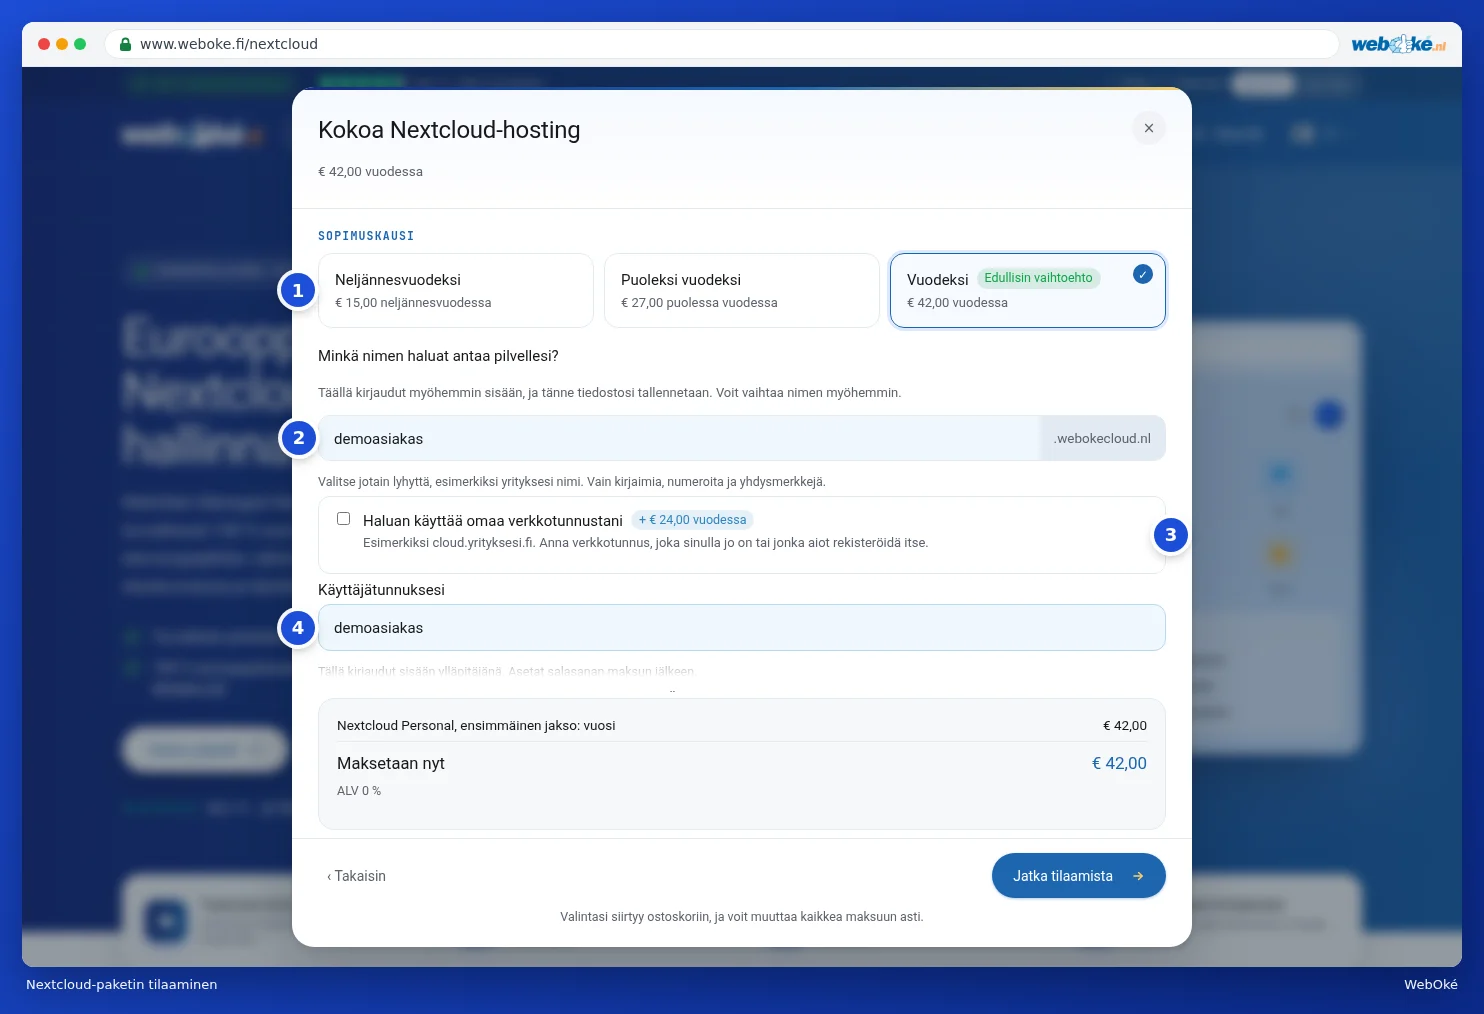
Task: Click the Valitse jotain lyhyttä hint text
Action: point(572,482)
